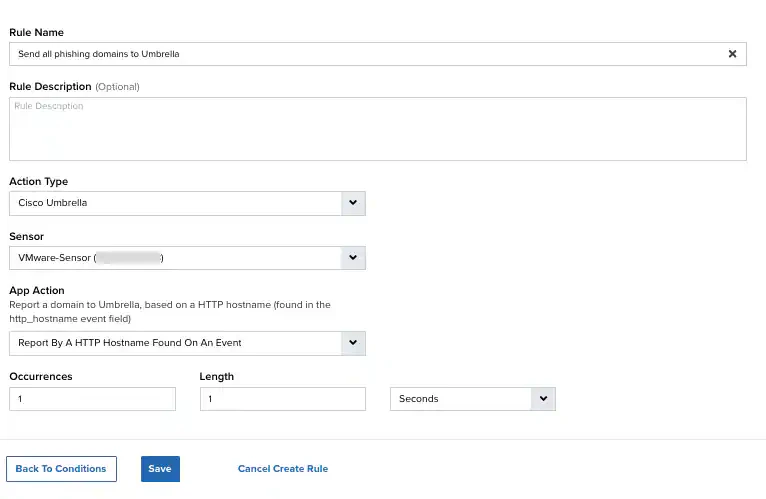The height and width of the screenshot is (499, 766).
Task: Select the Occurrences number field
Action: (x=92, y=399)
